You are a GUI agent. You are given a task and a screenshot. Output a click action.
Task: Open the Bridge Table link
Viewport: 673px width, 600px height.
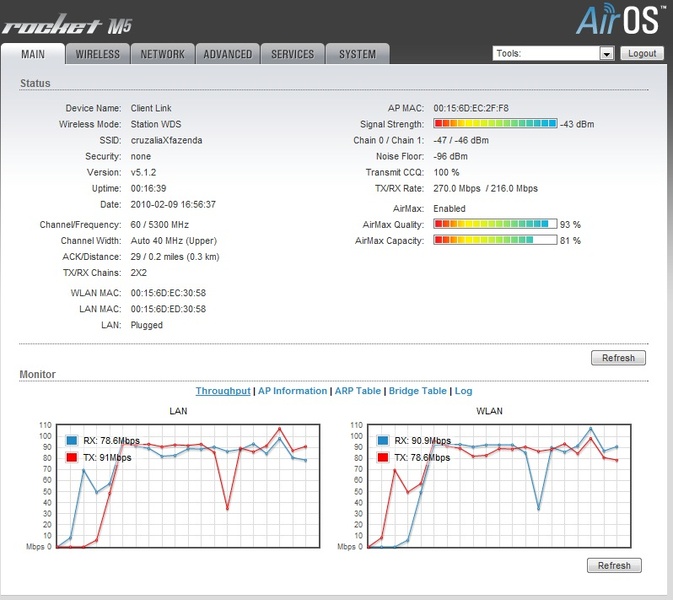(418, 391)
